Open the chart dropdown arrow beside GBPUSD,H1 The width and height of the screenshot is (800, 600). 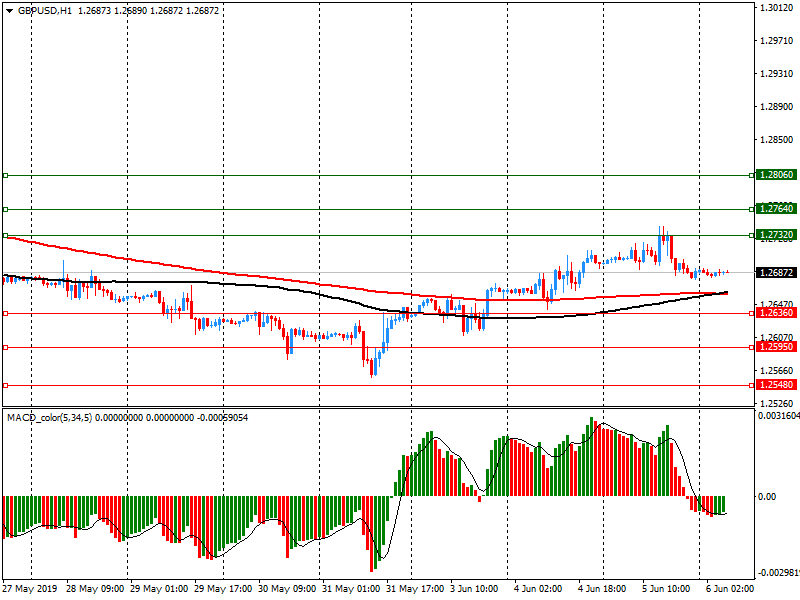(x=9, y=10)
